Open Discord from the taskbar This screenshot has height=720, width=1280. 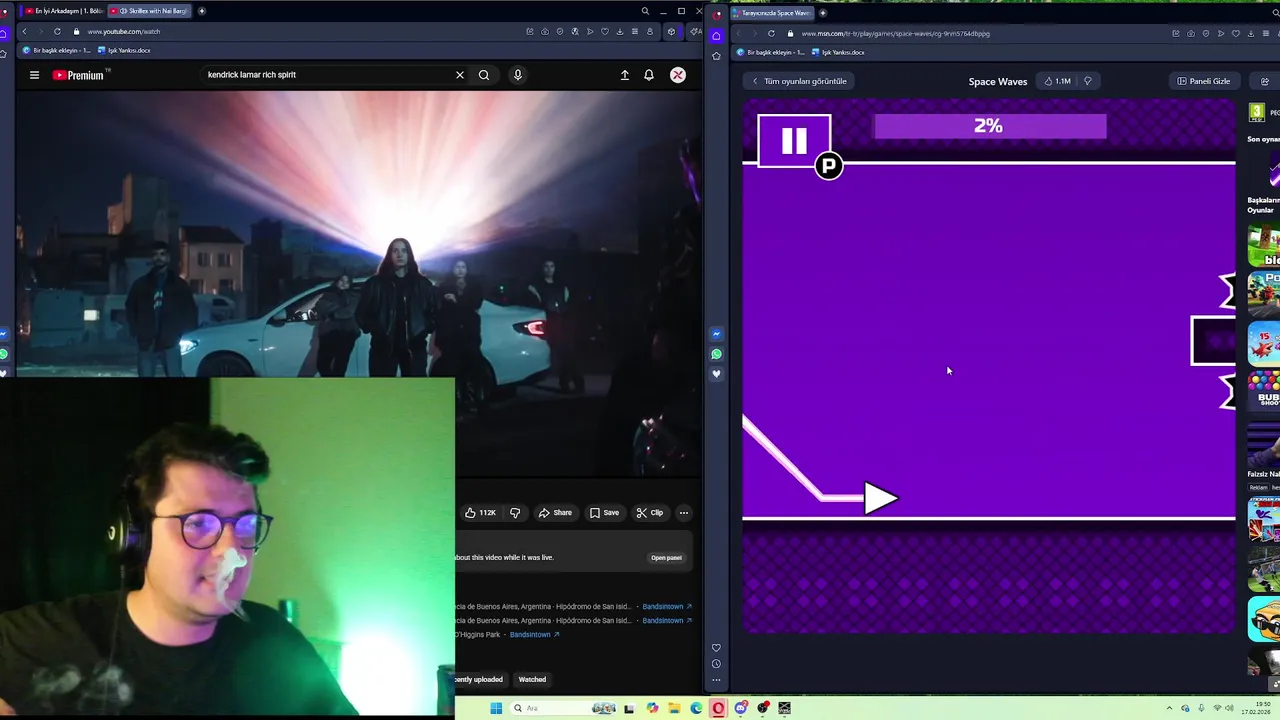coord(741,708)
